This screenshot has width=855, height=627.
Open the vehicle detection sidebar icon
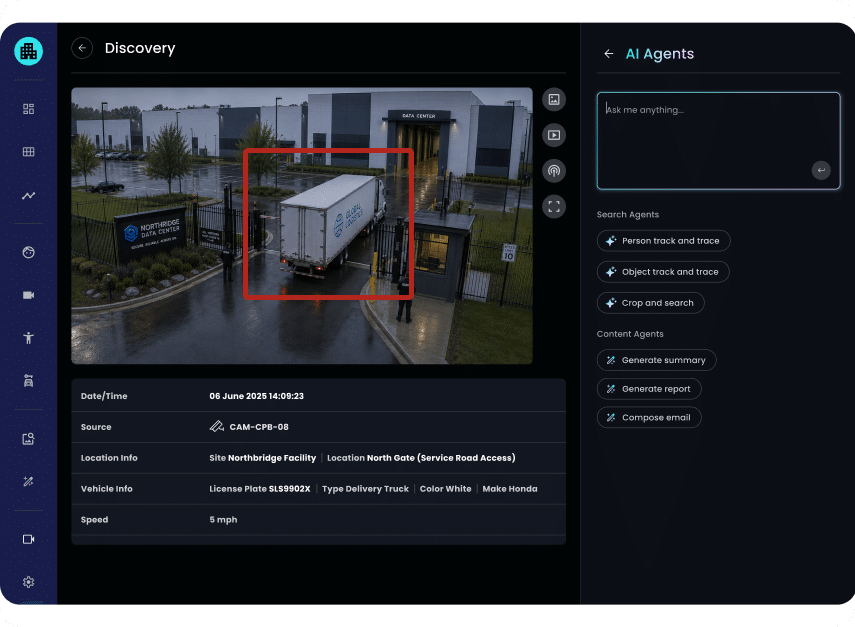pyautogui.click(x=28, y=381)
